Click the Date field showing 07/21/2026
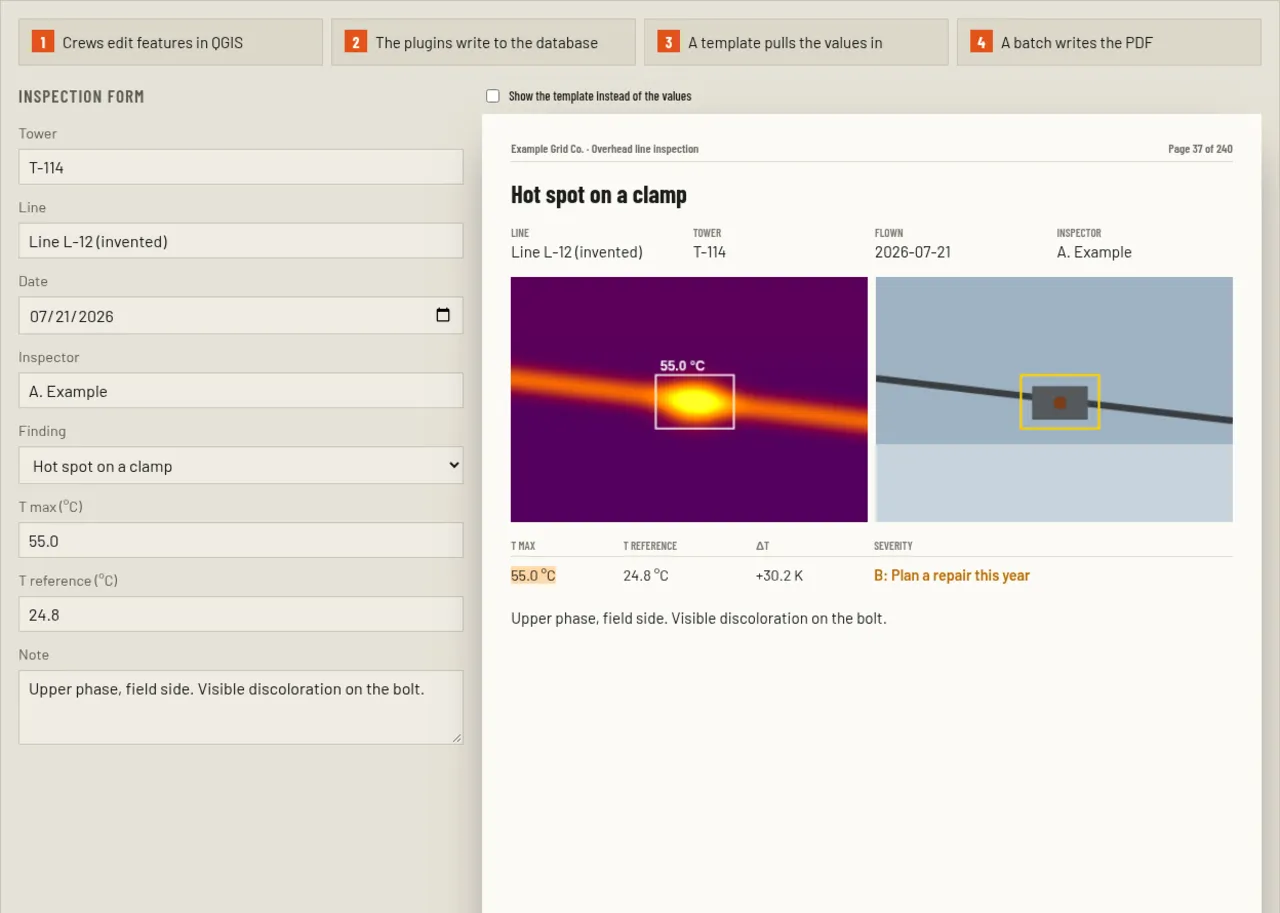This screenshot has width=1280, height=913. [x=241, y=316]
